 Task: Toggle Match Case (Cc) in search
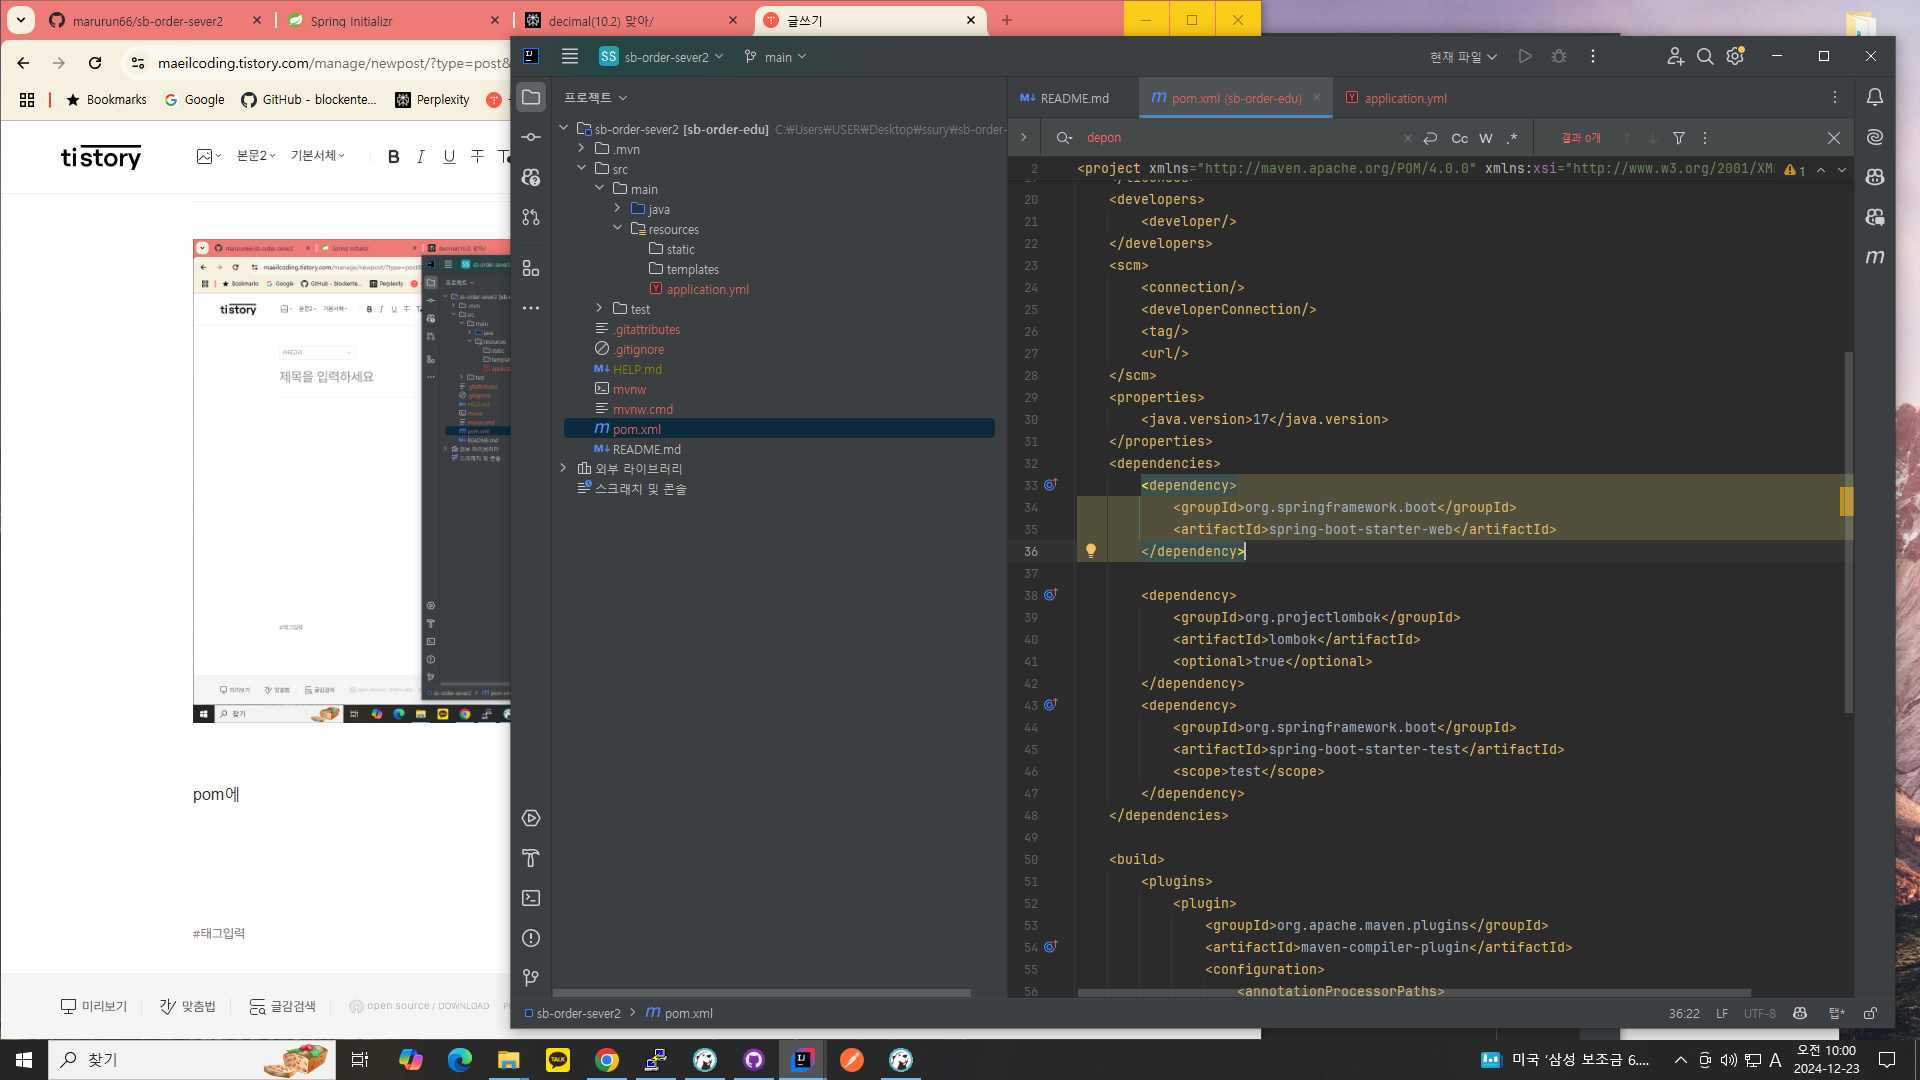(1460, 138)
